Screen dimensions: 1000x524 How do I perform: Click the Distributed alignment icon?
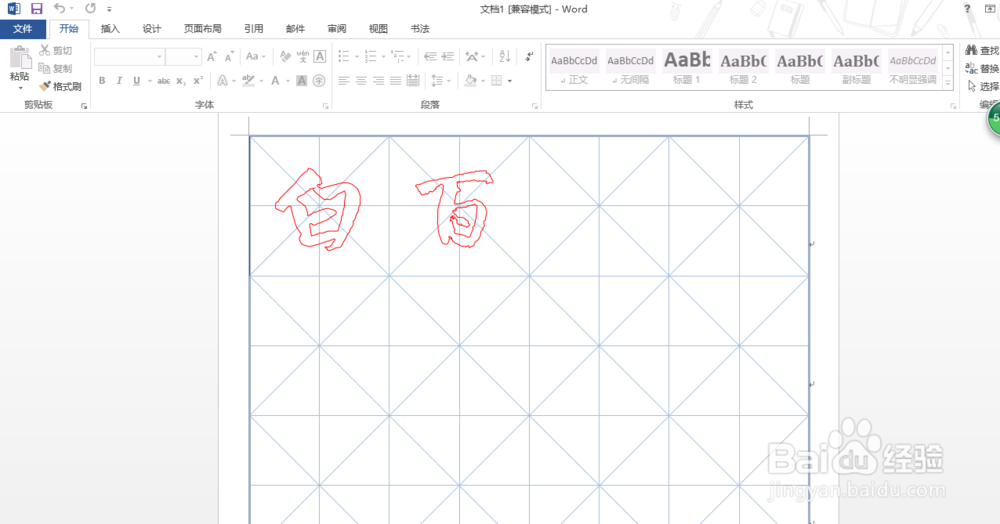click(413, 81)
